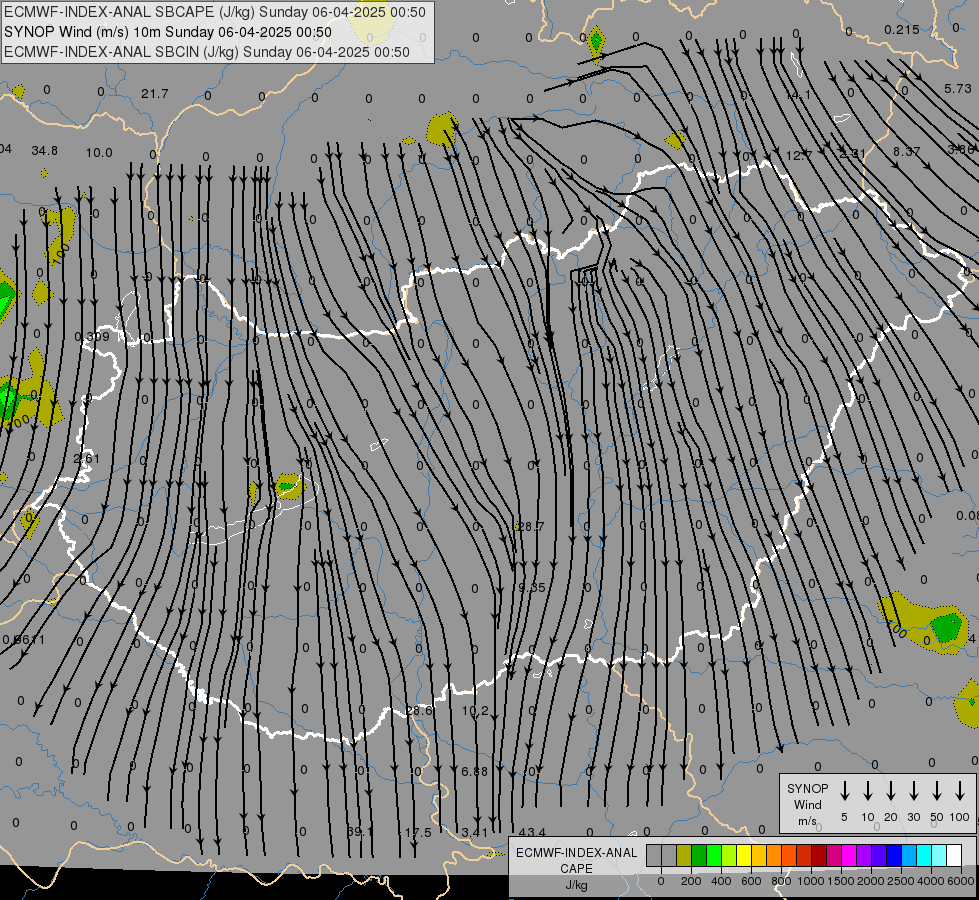Click the 1000 tick label on CAPE scale
This screenshot has width=979, height=900.
click(x=811, y=881)
